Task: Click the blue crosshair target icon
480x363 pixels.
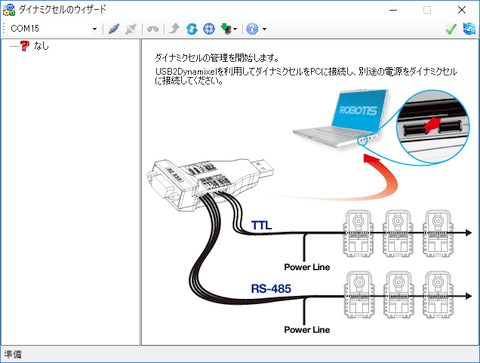Action: tap(209, 29)
